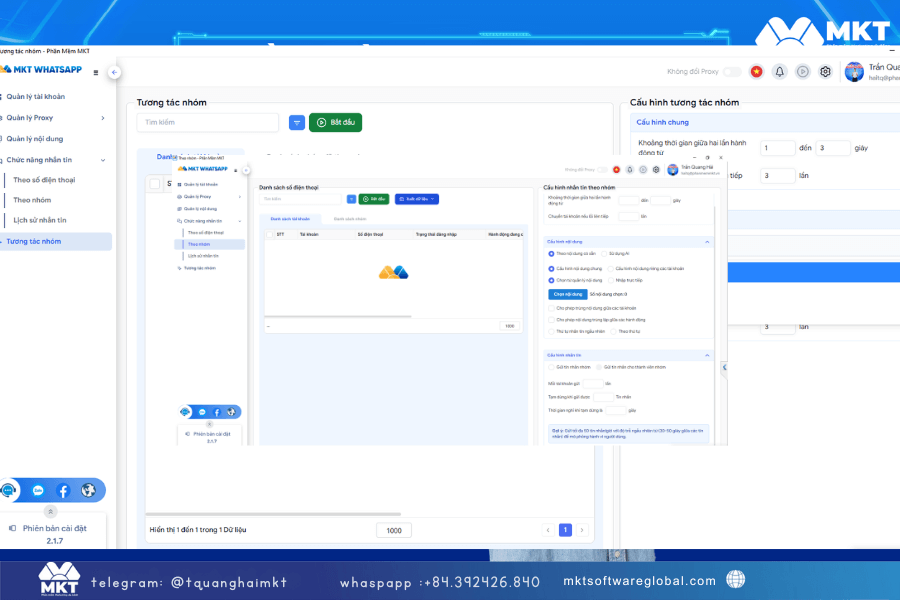This screenshot has width=900, height=600.
Task: Click the support headset icon in main sidebar footer
Action: coord(9,490)
